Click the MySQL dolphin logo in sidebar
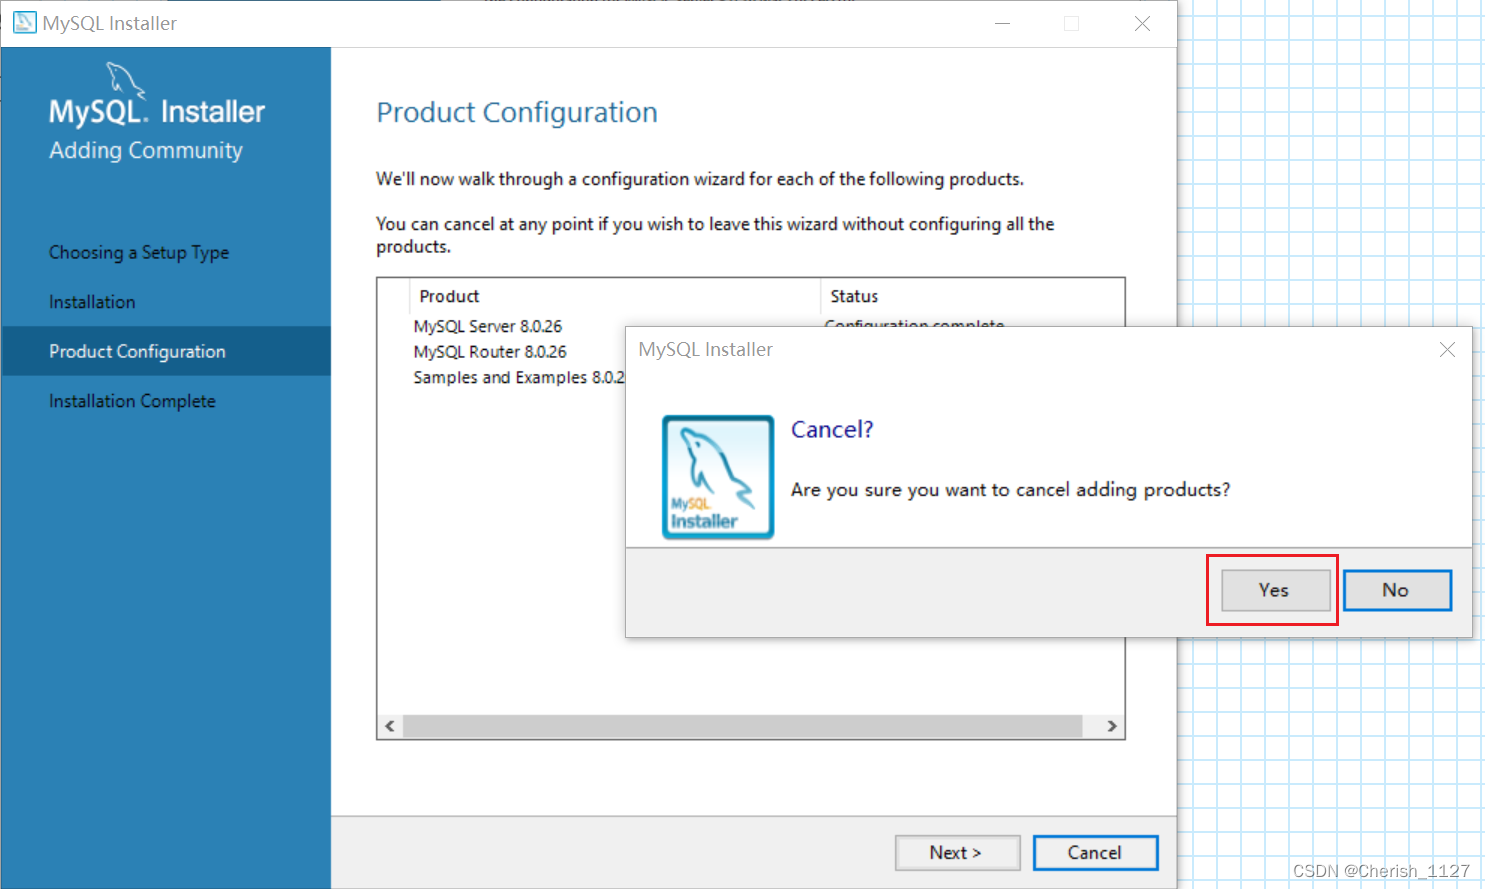Viewport: 1485px width, 889px height. [126, 80]
